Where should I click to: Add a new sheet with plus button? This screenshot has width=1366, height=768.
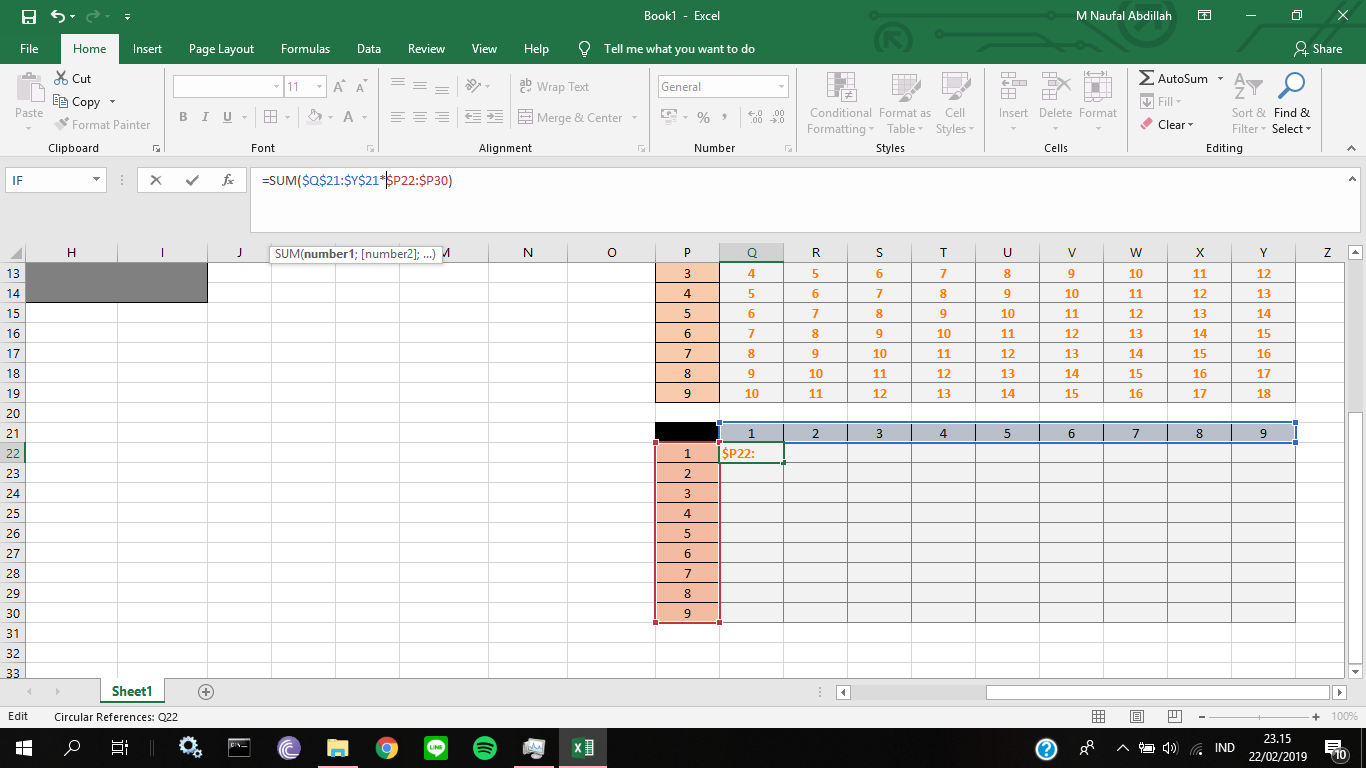[x=206, y=691]
